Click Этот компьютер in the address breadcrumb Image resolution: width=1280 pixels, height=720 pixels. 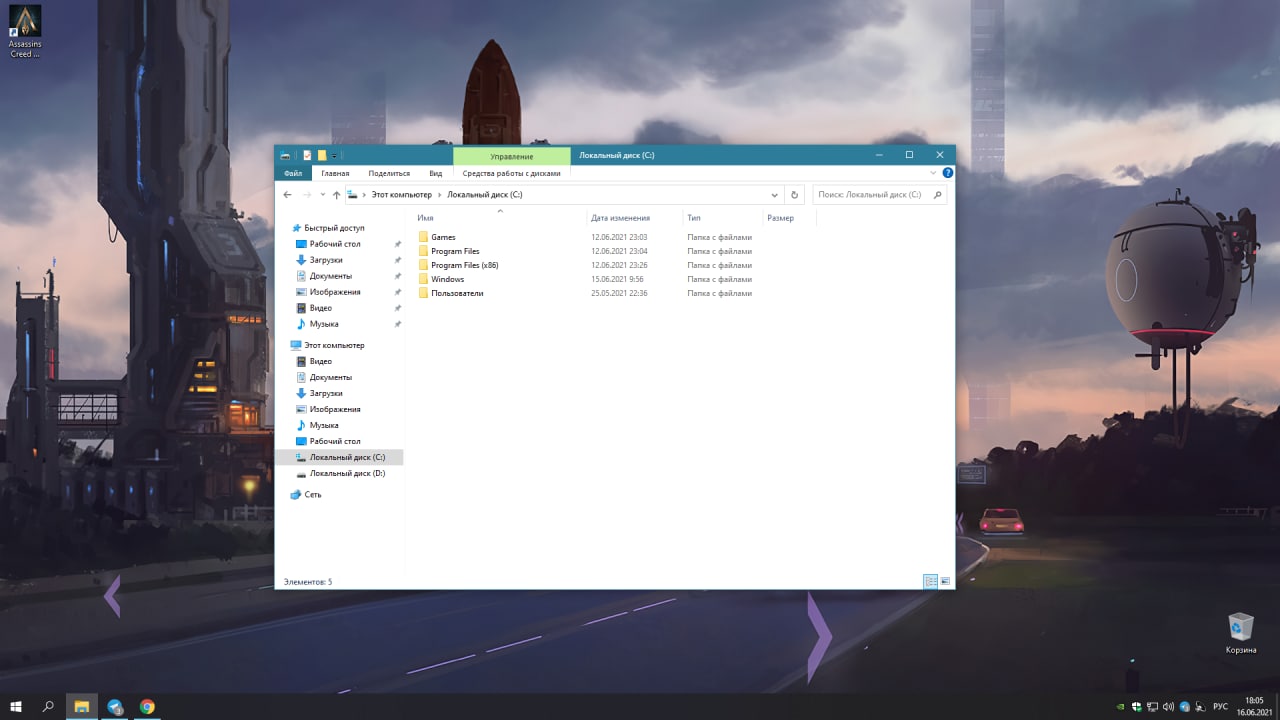(402, 195)
